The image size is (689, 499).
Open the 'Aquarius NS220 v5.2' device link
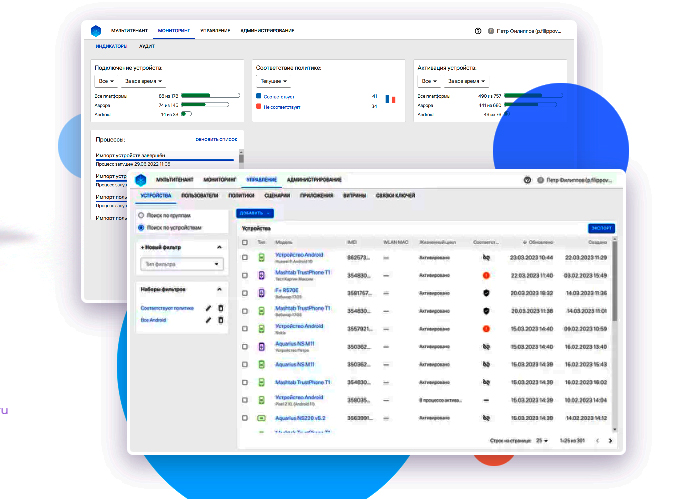click(x=300, y=418)
